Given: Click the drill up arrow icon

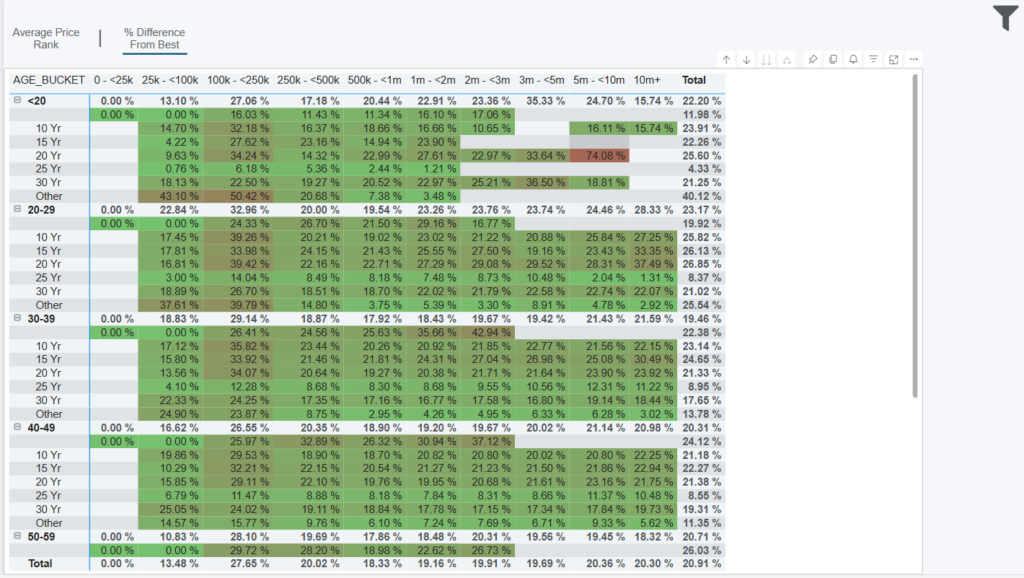Looking at the screenshot, I should 726,60.
